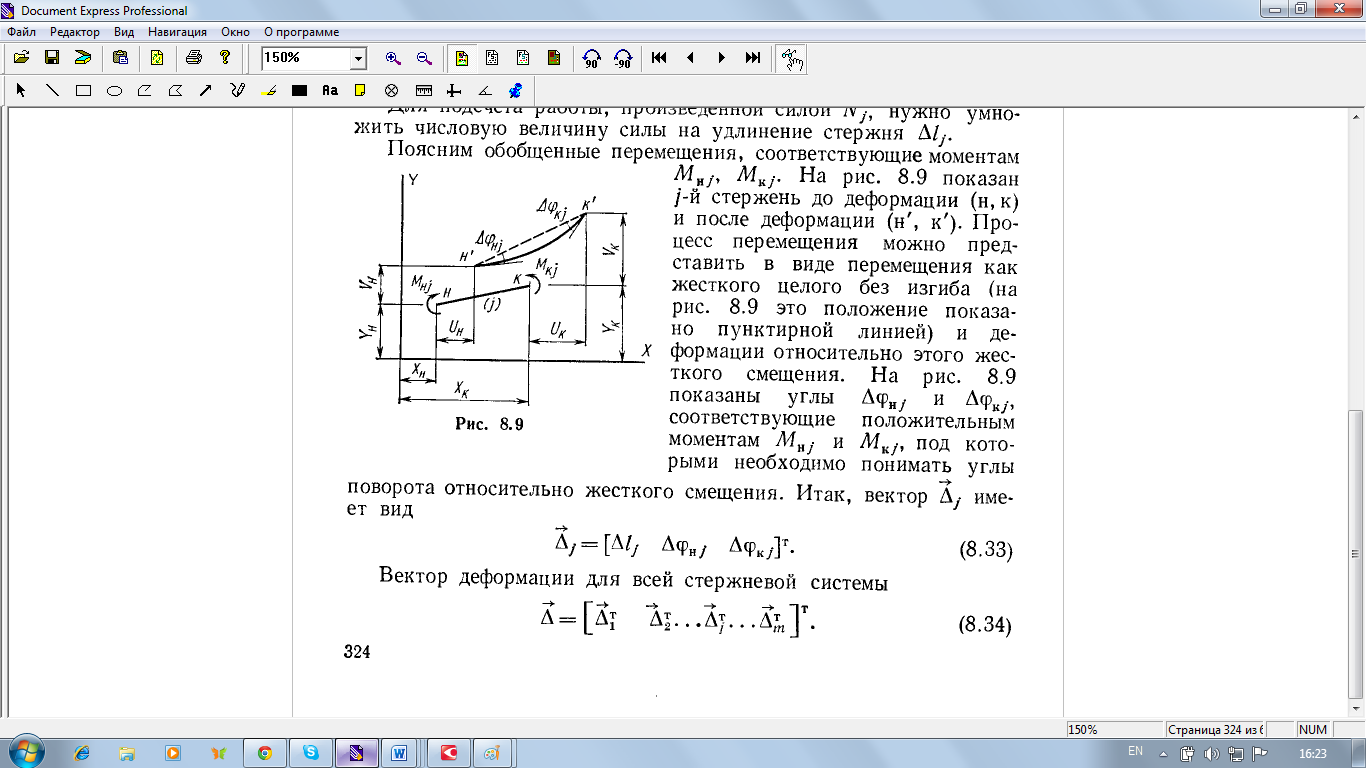Click the scrollbar up arrow

[1355, 118]
